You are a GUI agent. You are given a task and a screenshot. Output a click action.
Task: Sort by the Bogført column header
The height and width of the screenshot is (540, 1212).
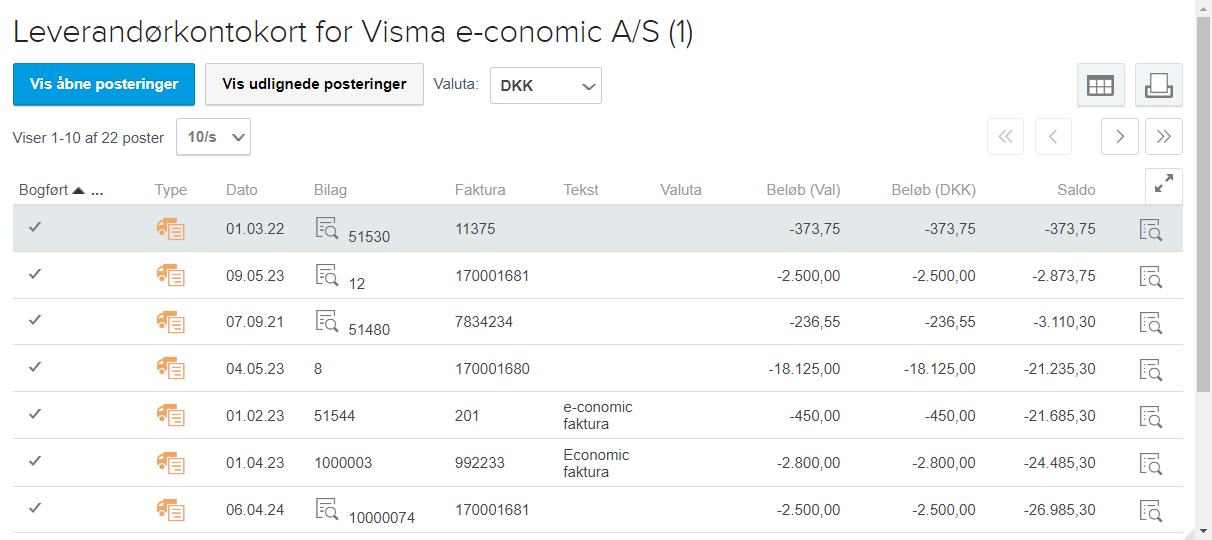43,190
